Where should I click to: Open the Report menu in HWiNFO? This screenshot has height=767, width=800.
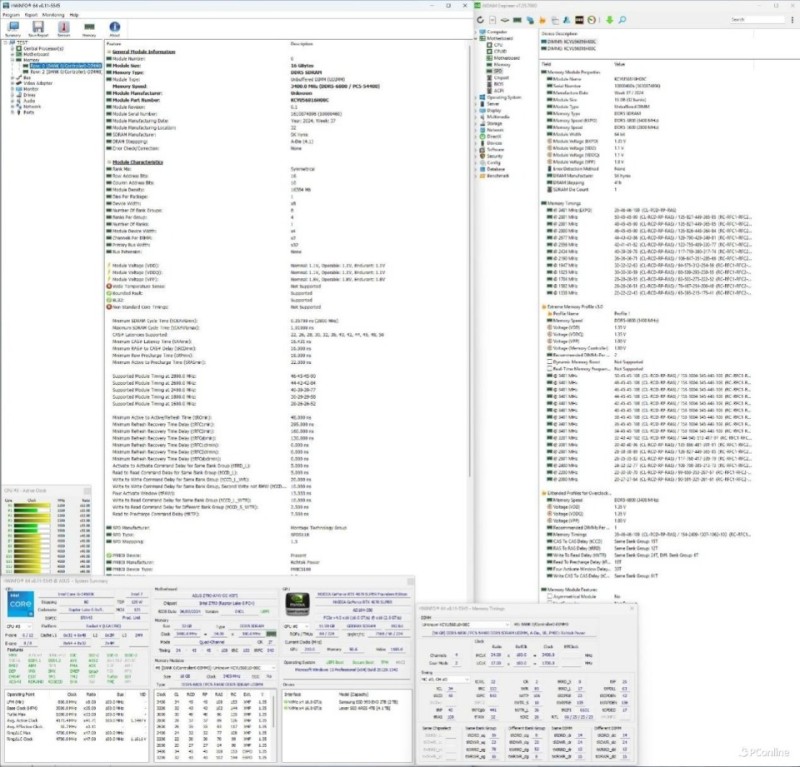coord(31,15)
